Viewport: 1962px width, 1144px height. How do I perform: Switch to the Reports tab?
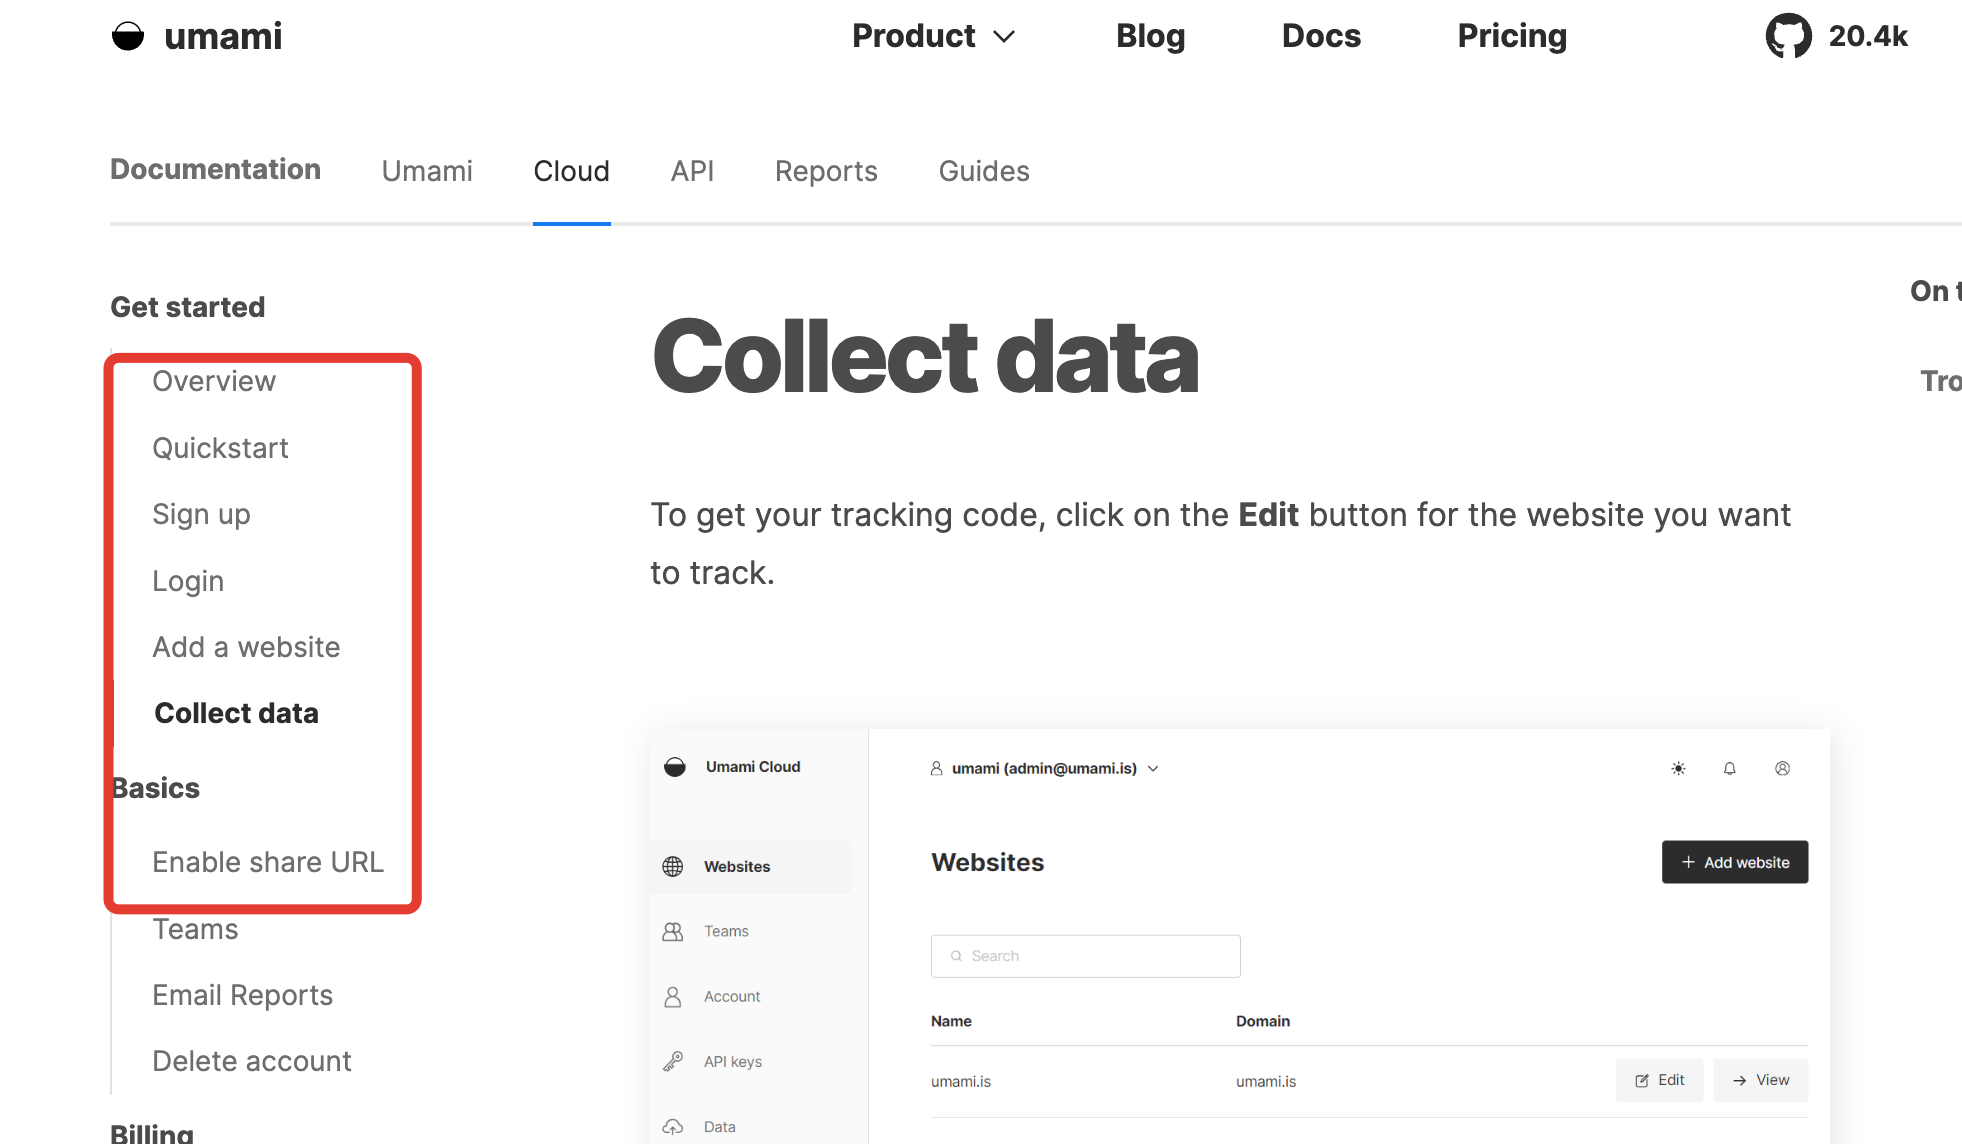coord(825,171)
